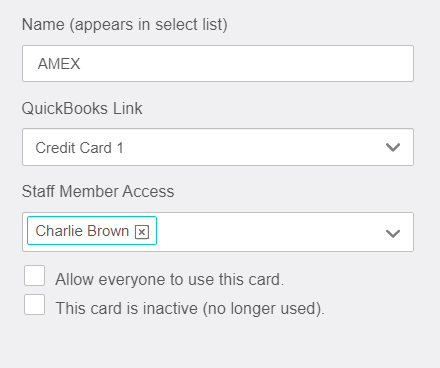Click the 'Name (appears in select list)' label

tap(124, 25)
